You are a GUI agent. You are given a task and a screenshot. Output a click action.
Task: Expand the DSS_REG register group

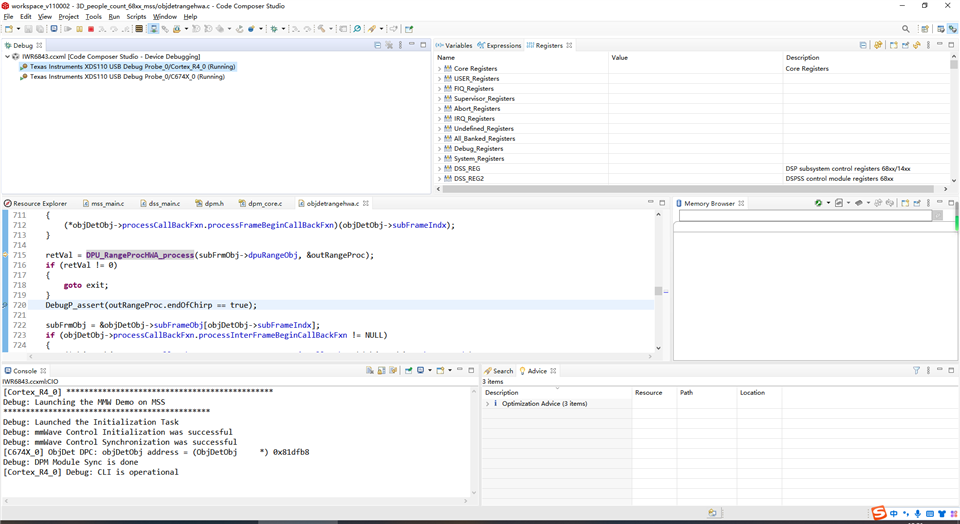439,169
